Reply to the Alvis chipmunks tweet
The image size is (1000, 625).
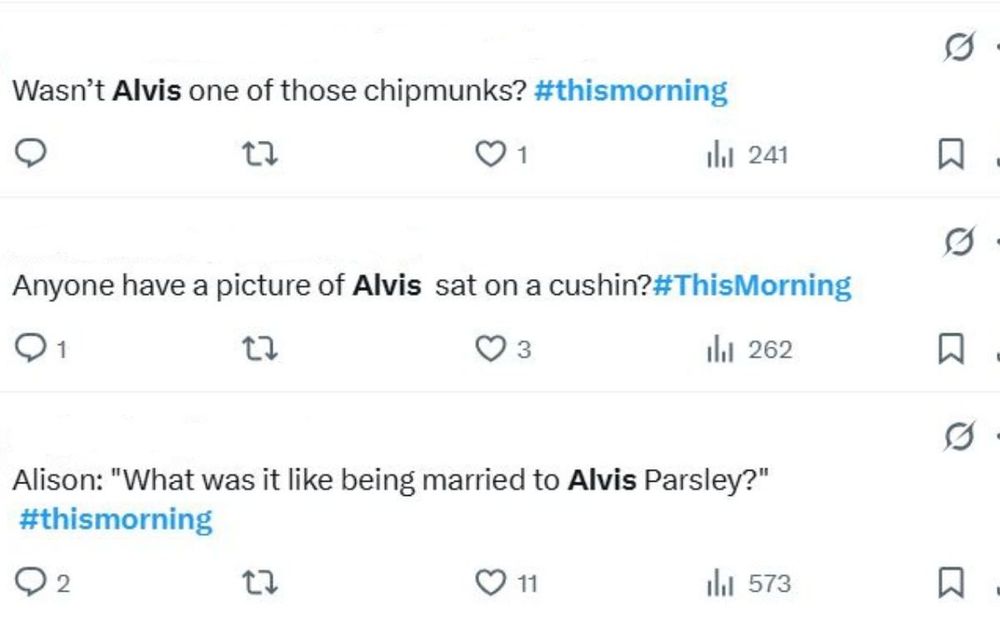[x=33, y=154]
